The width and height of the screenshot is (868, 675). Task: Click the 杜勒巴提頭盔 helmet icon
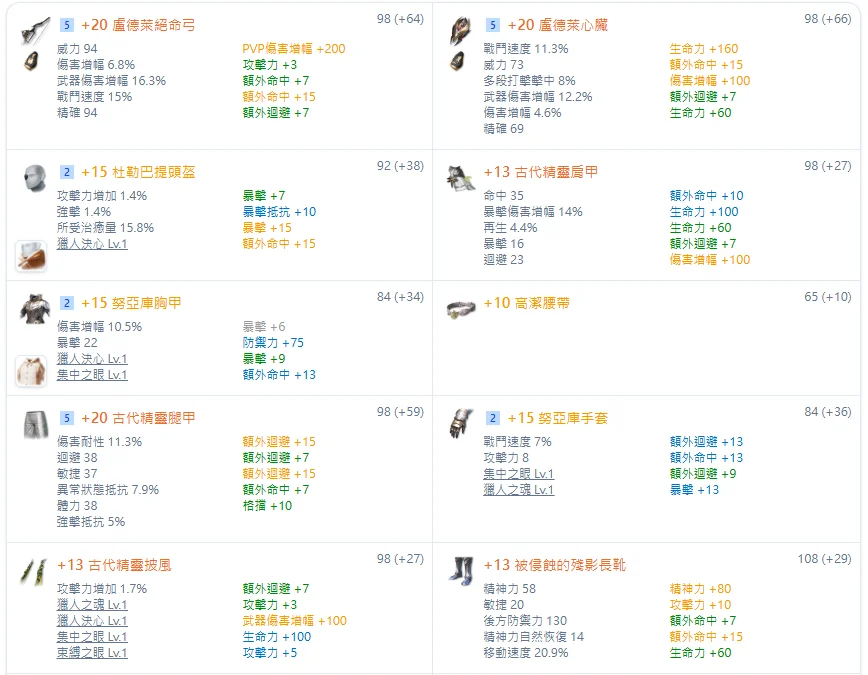point(35,177)
